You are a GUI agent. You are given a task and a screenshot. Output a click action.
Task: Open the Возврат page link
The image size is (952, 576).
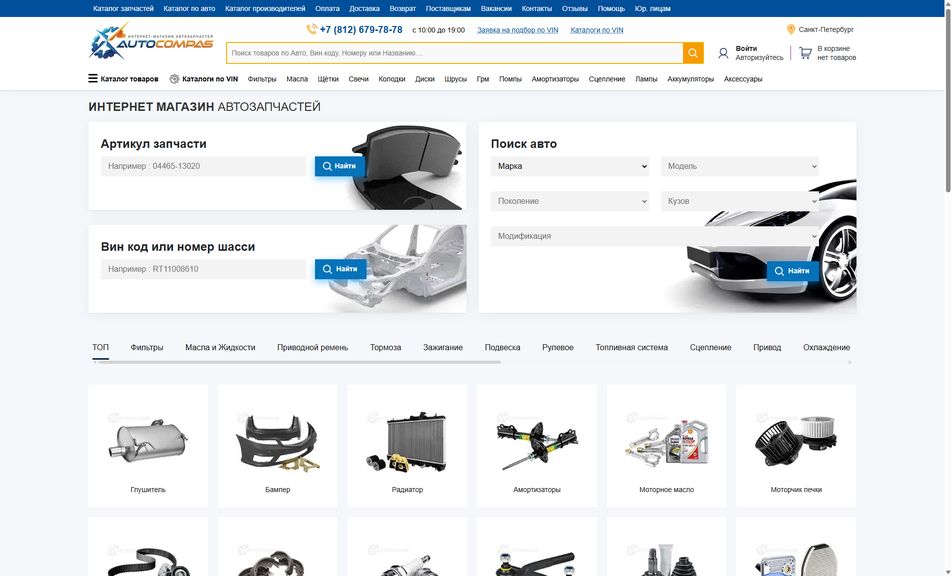tap(403, 8)
